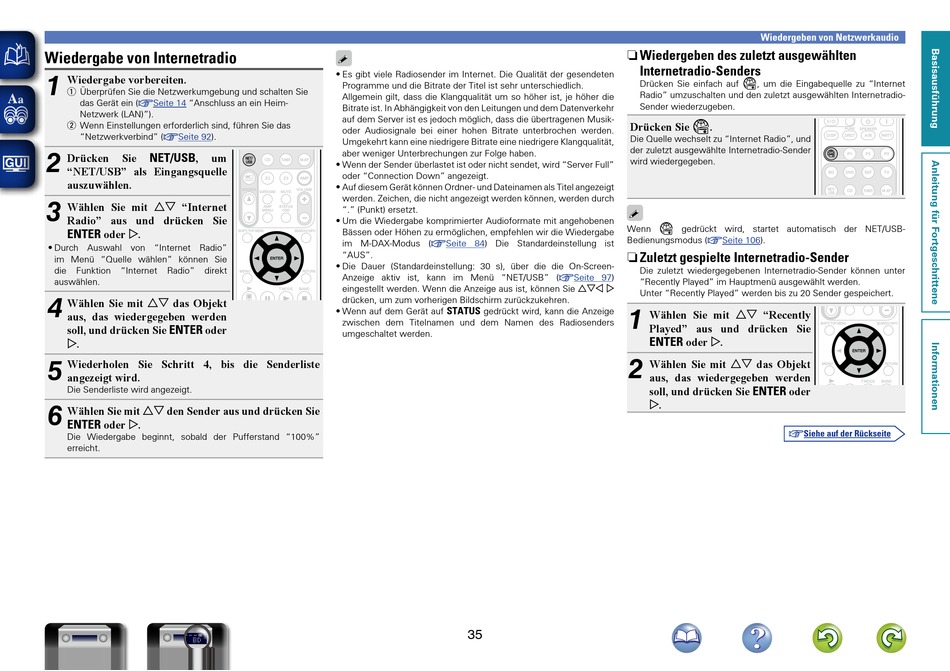Click the green back arrow icon

pyautogui.click(x=828, y=638)
